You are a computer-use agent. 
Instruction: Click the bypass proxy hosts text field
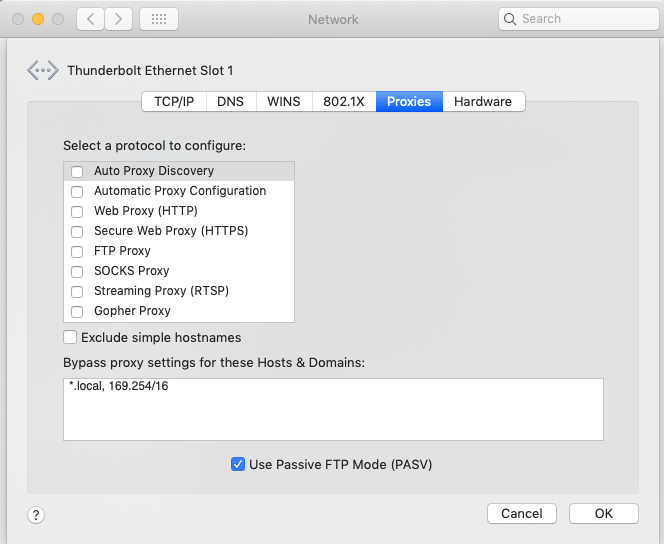coord(333,409)
